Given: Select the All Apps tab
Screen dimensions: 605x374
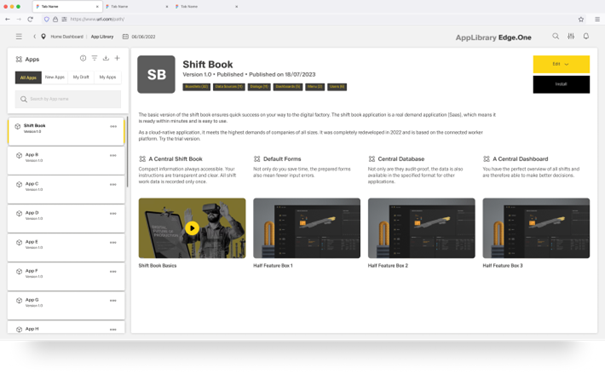Looking at the screenshot, I should click(x=28, y=77).
